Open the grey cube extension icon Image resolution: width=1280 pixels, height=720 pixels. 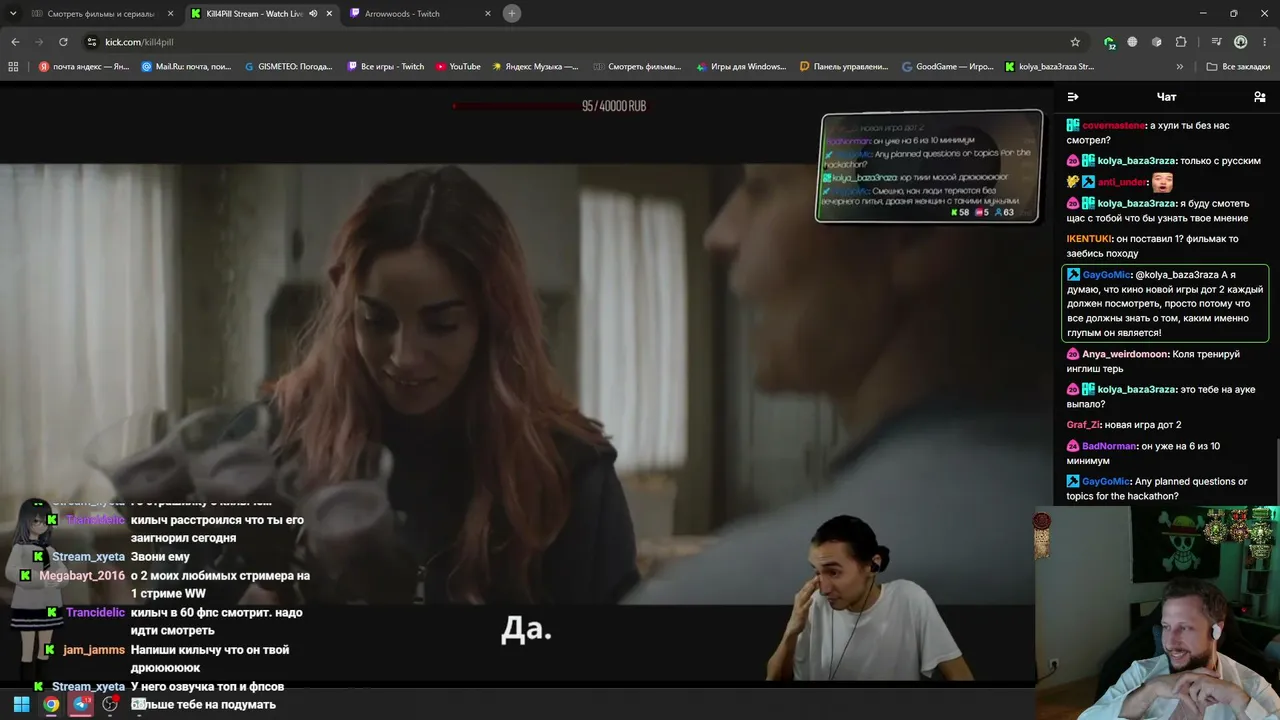point(1157,42)
